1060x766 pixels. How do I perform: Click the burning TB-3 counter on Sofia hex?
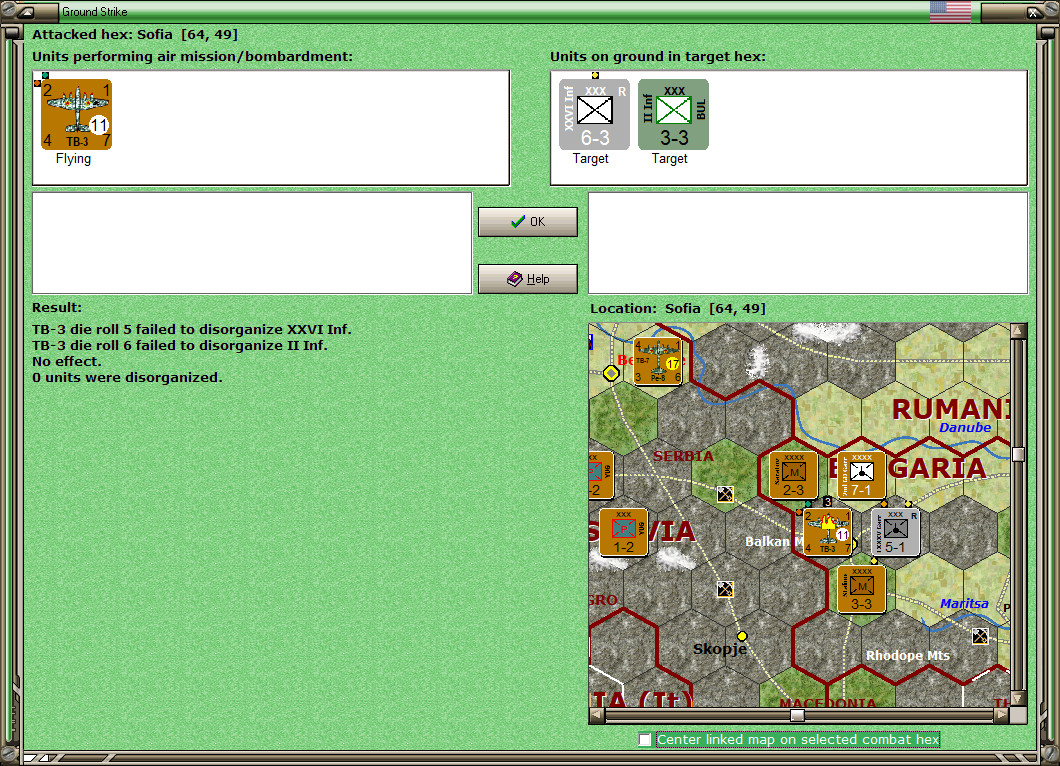[827, 532]
